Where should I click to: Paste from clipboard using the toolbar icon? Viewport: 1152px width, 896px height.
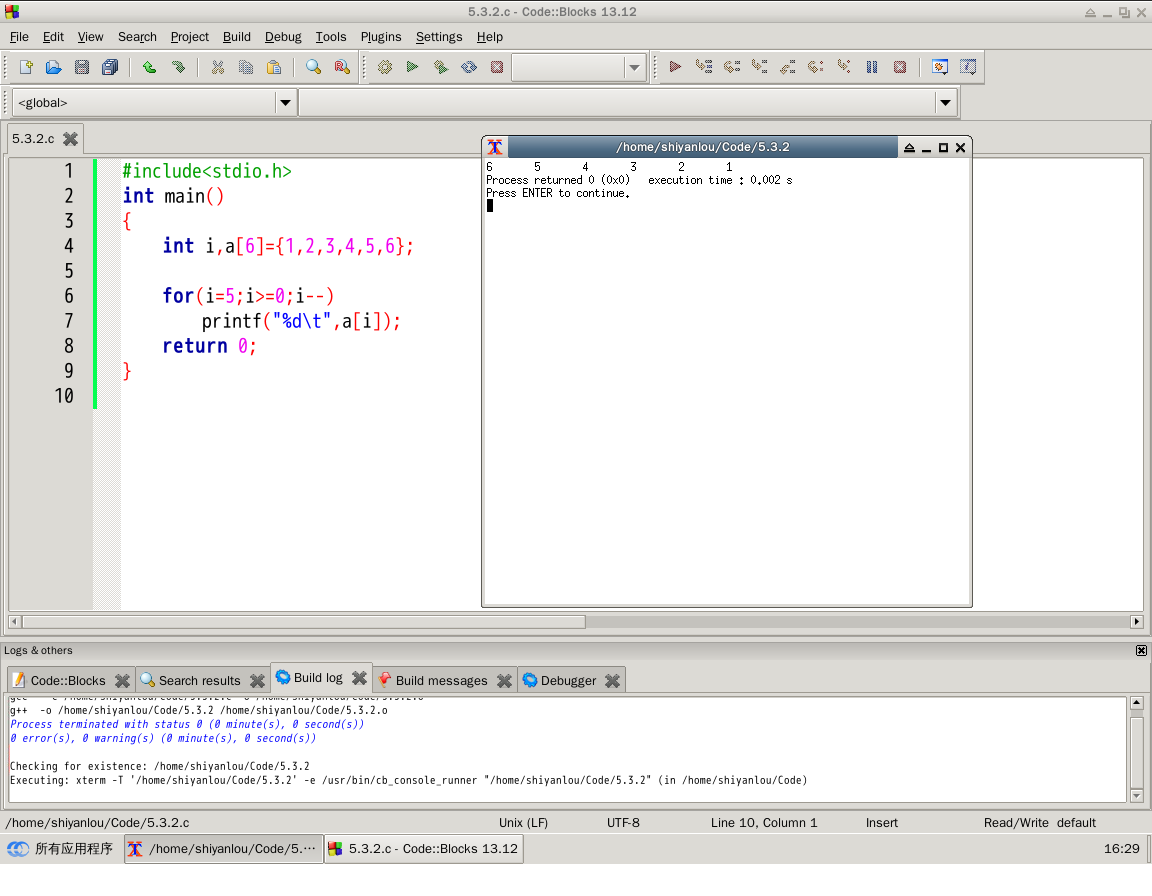pyautogui.click(x=274, y=68)
